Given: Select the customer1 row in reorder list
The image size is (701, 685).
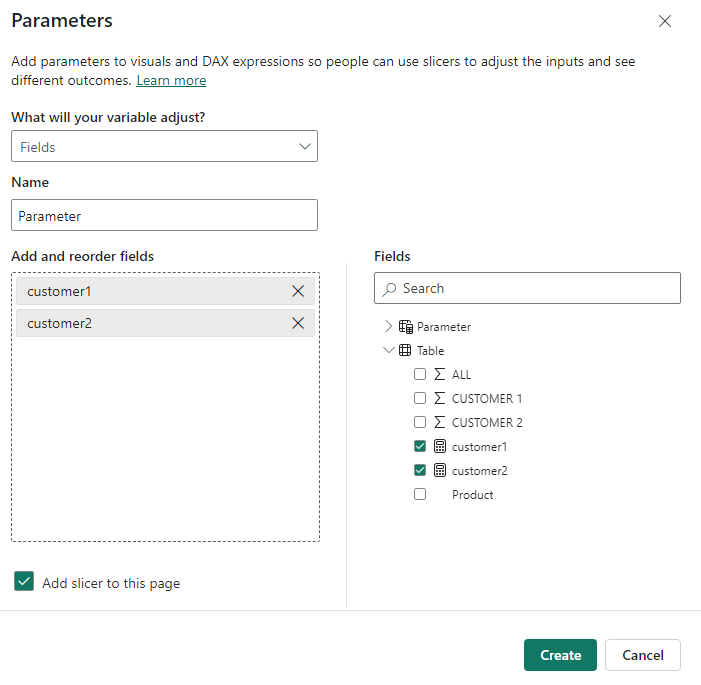Looking at the screenshot, I should pos(165,291).
